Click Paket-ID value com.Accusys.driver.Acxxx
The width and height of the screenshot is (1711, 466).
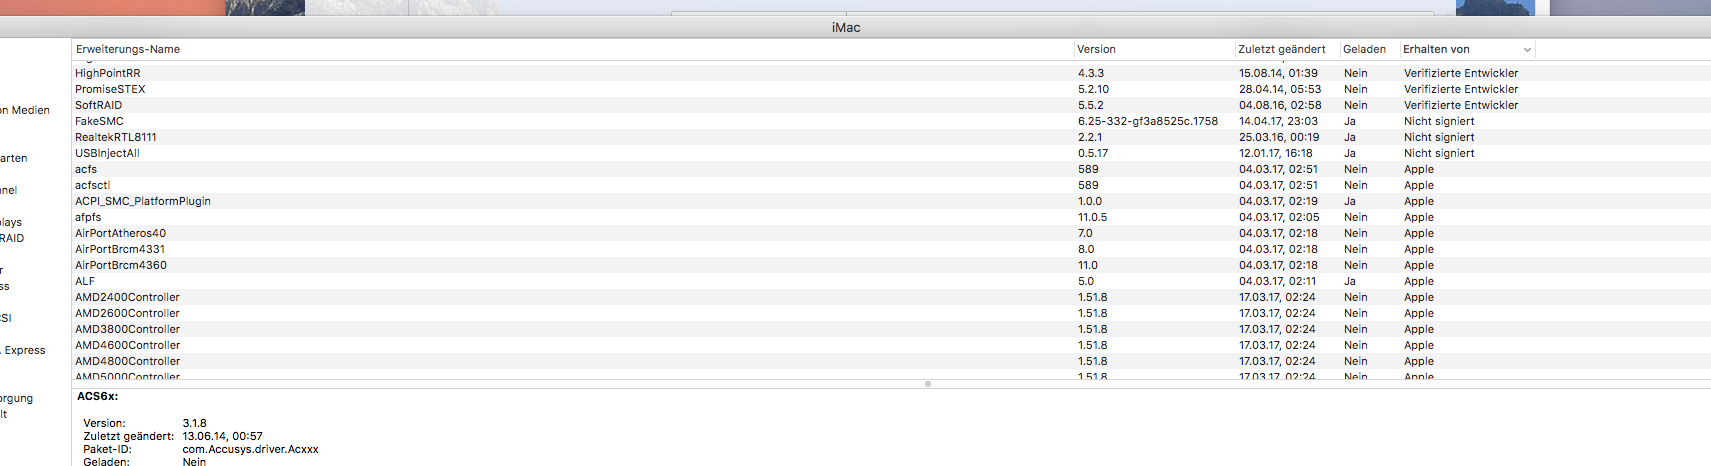pyautogui.click(x=250, y=449)
